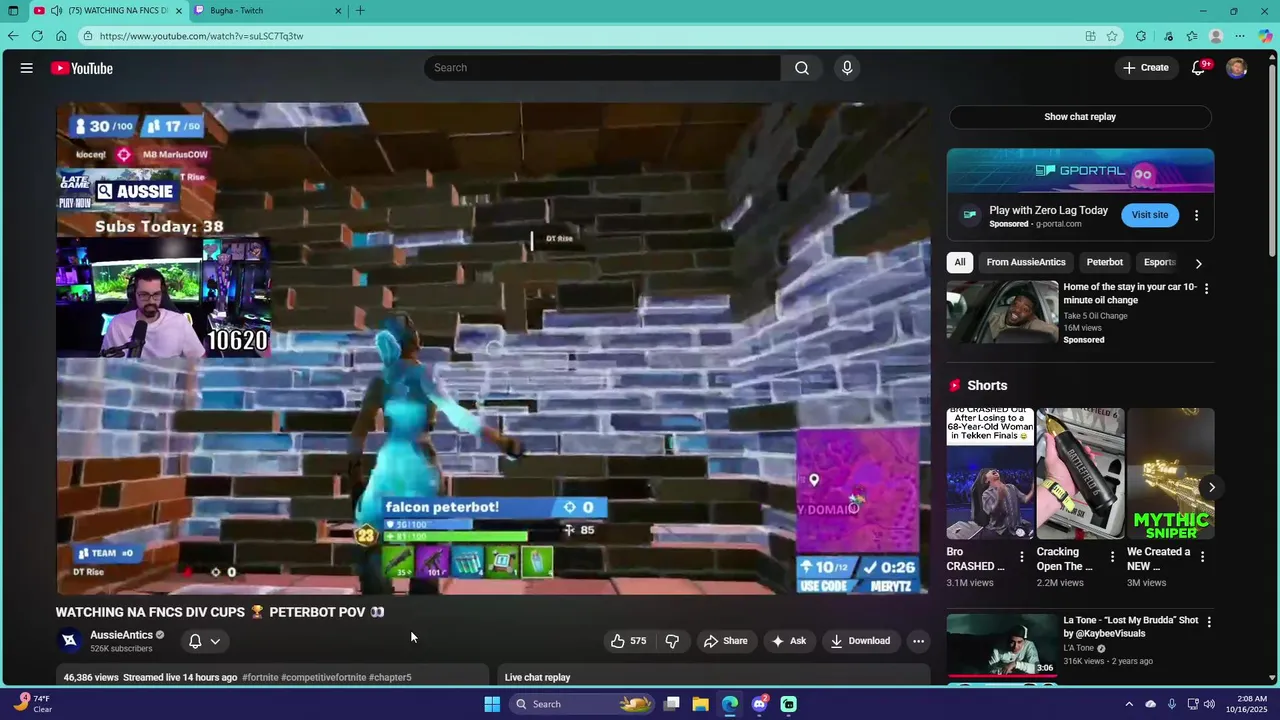Show chat replay

pos(1080,117)
